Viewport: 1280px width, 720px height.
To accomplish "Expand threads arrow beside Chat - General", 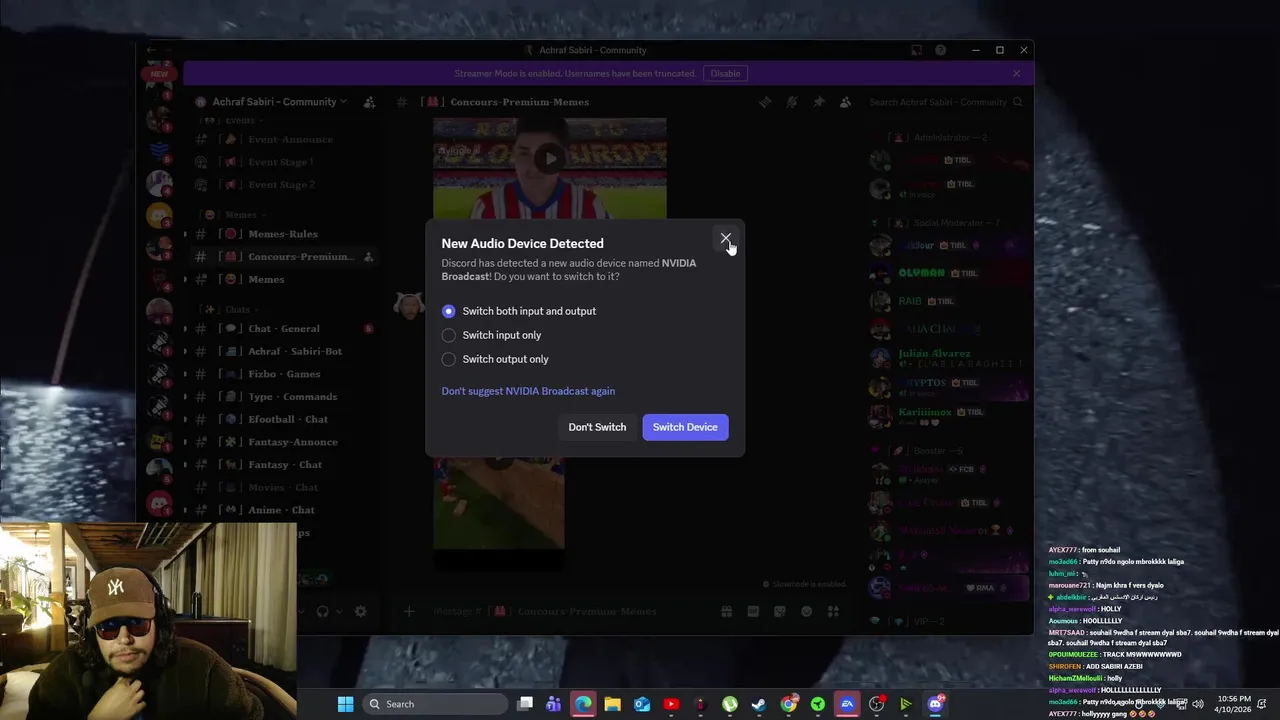I will click(x=184, y=329).
